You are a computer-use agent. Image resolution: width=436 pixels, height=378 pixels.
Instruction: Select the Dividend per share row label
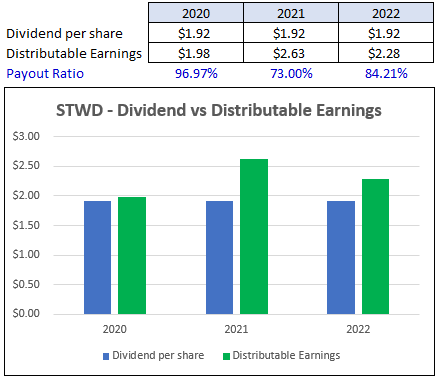click(x=64, y=34)
